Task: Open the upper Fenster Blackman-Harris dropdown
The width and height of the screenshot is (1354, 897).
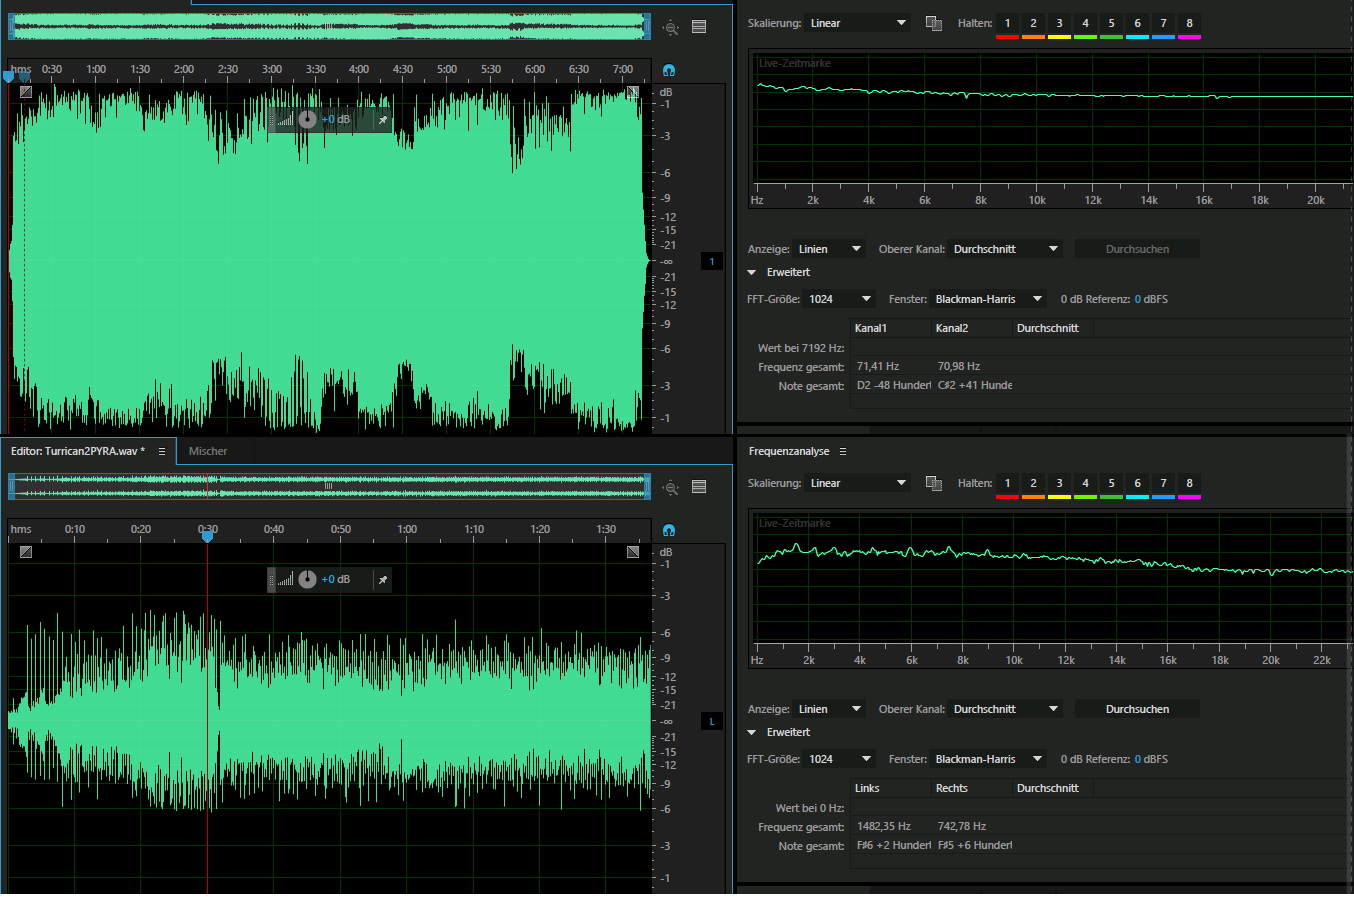Action: (x=988, y=299)
